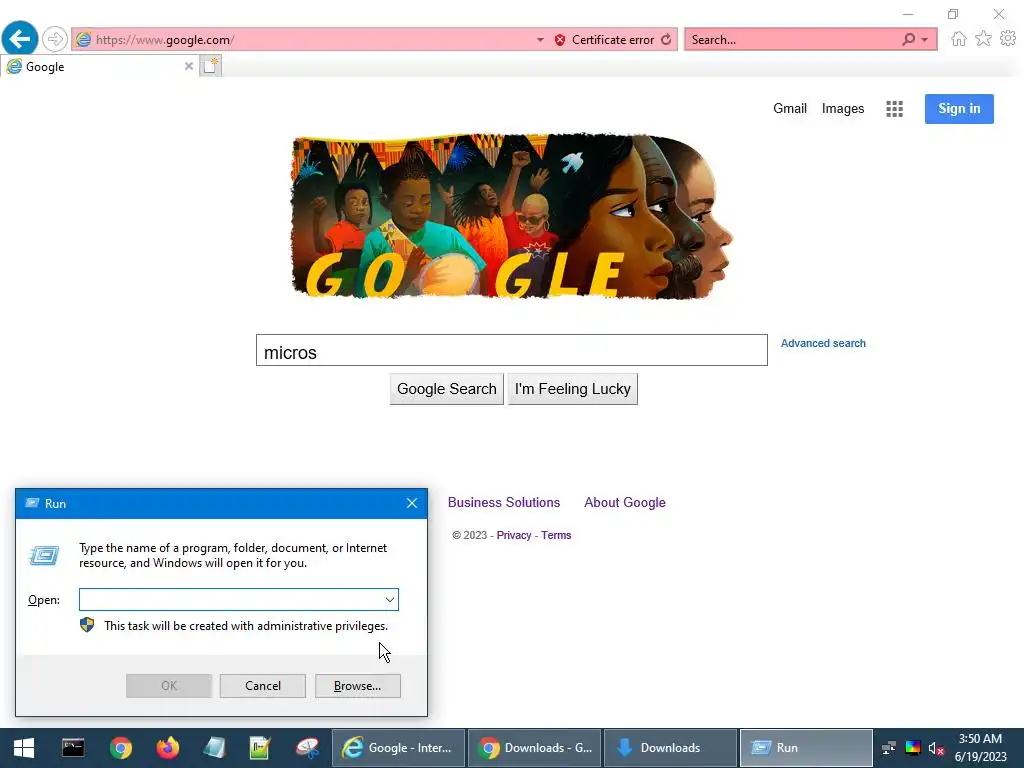Focus the Google search box containing micros

click(511, 350)
